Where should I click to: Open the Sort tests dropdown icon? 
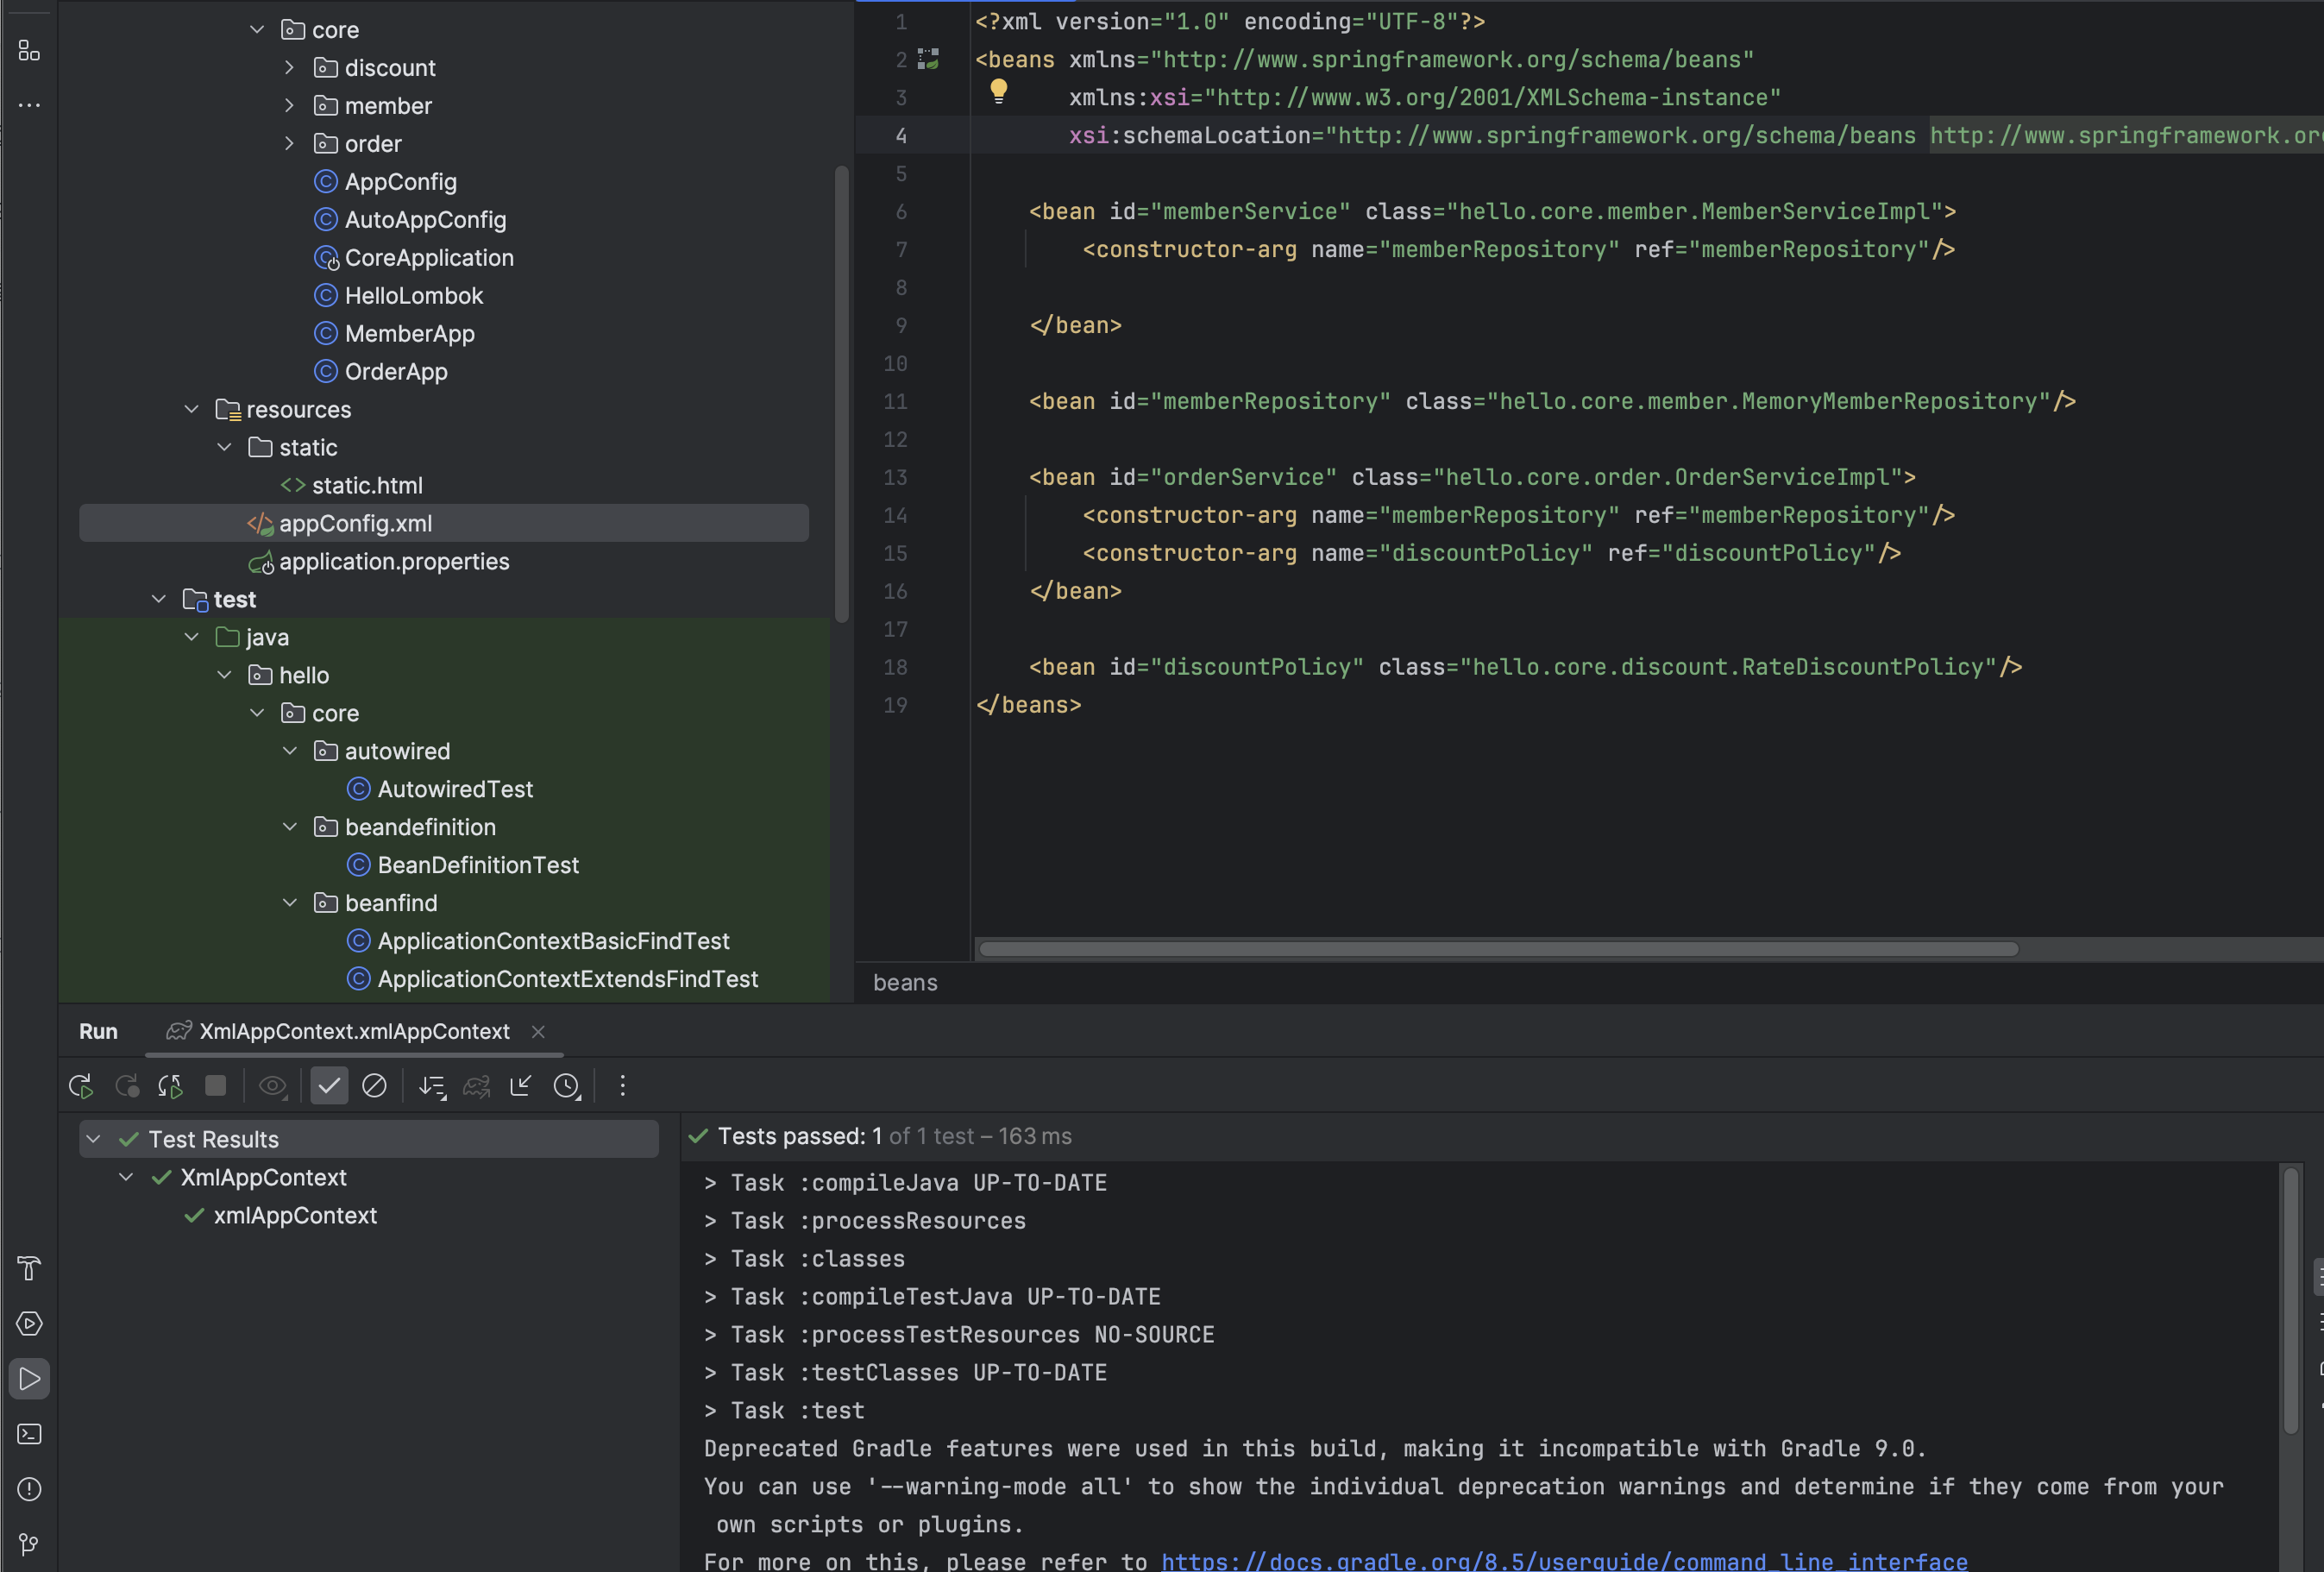(x=432, y=1086)
